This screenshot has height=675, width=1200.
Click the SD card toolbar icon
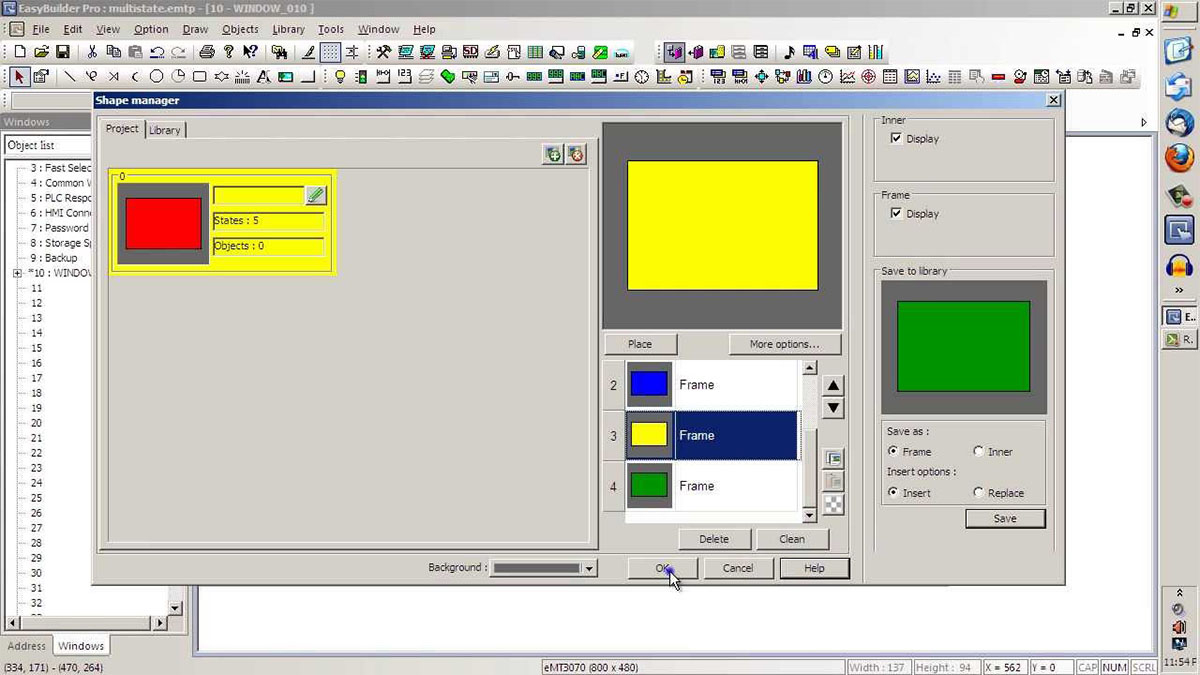(x=470, y=52)
